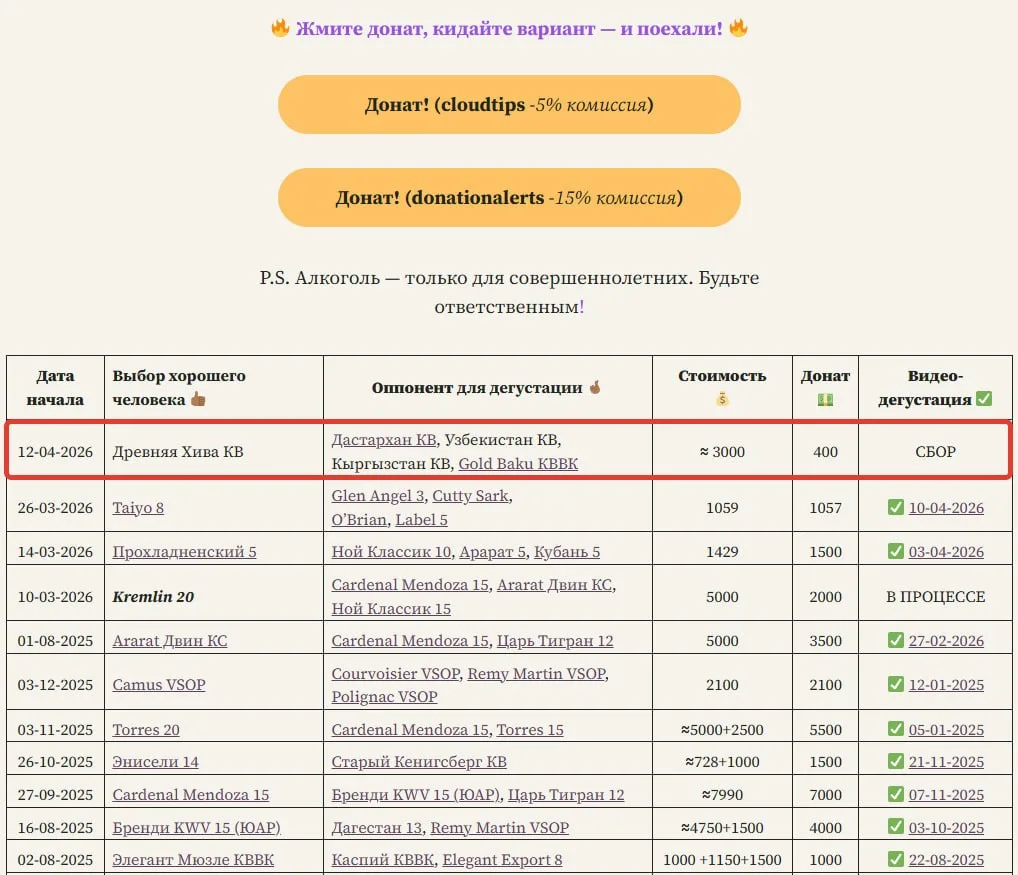
Task: Open the Каспий КВВК link
Action: pyautogui.click(x=382, y=859)
